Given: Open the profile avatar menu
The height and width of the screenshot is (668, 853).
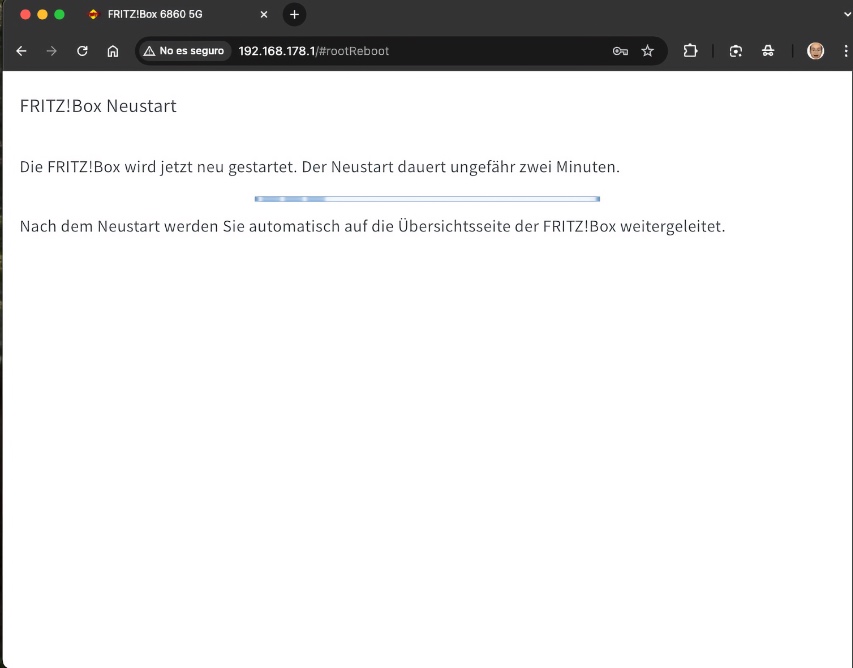Looking at the screenshot, I should click(x=815, y=51).
